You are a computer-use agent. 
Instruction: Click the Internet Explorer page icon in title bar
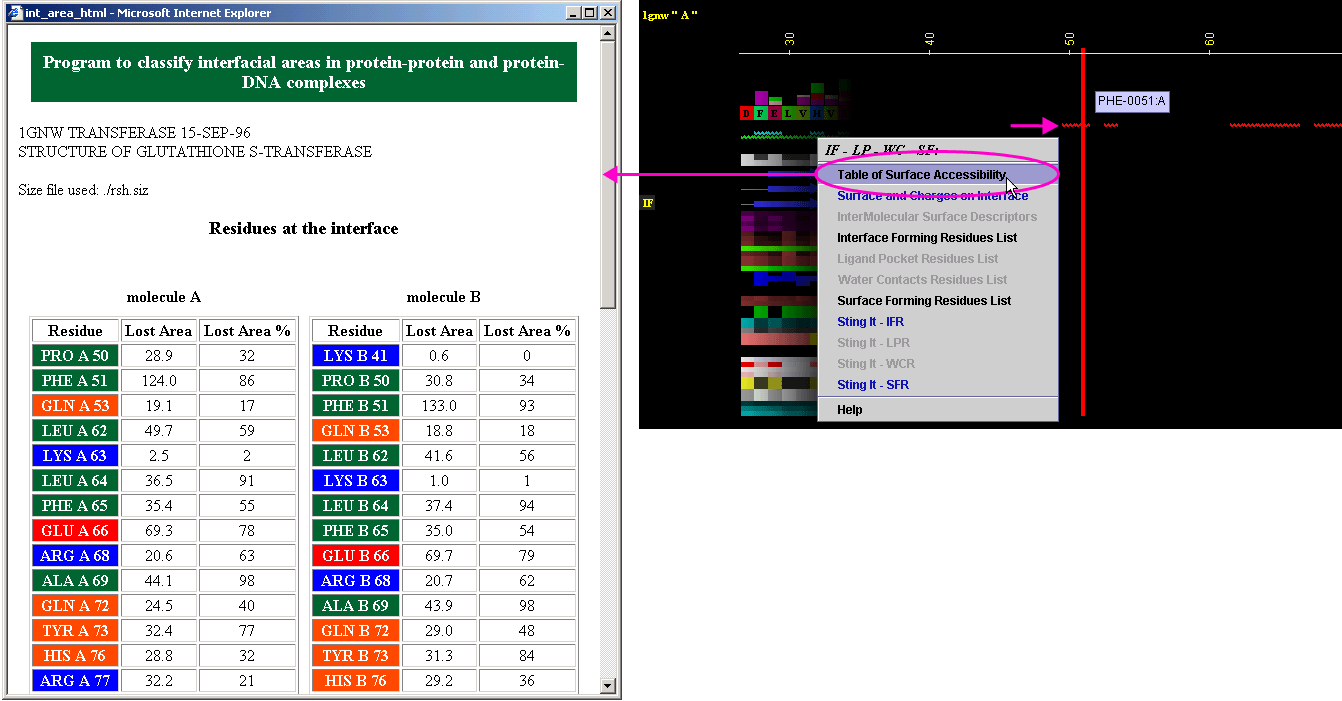click(x=13, y=13)
